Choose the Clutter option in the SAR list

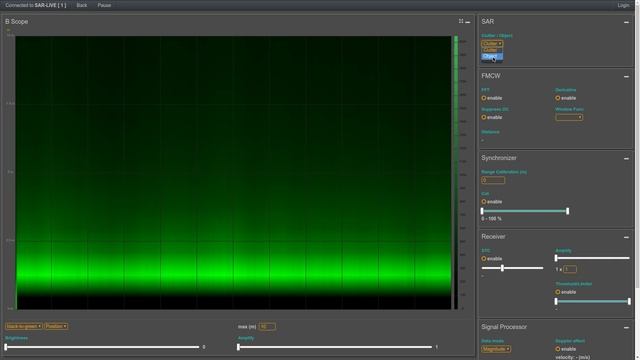point(492,50)
